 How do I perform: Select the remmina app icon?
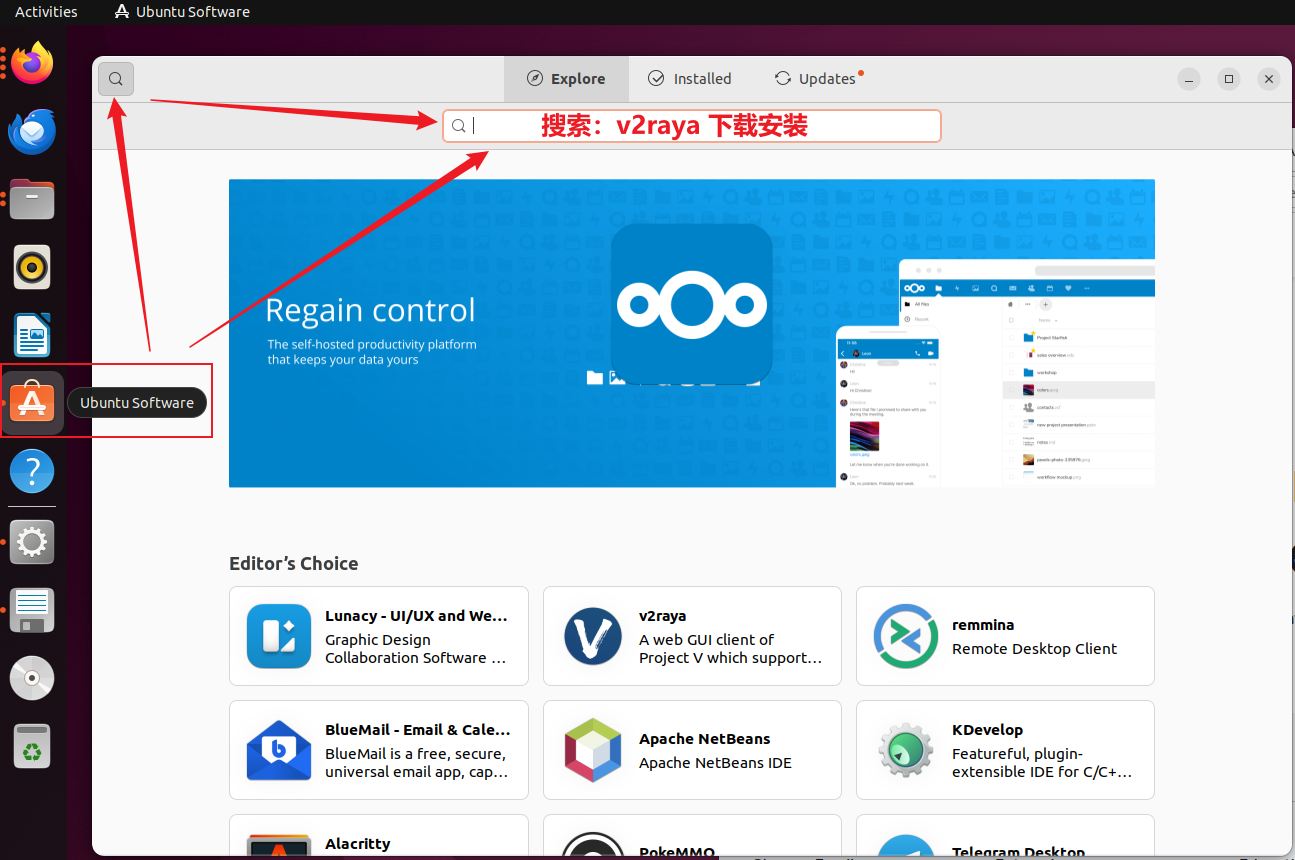(x=905, y=636)
